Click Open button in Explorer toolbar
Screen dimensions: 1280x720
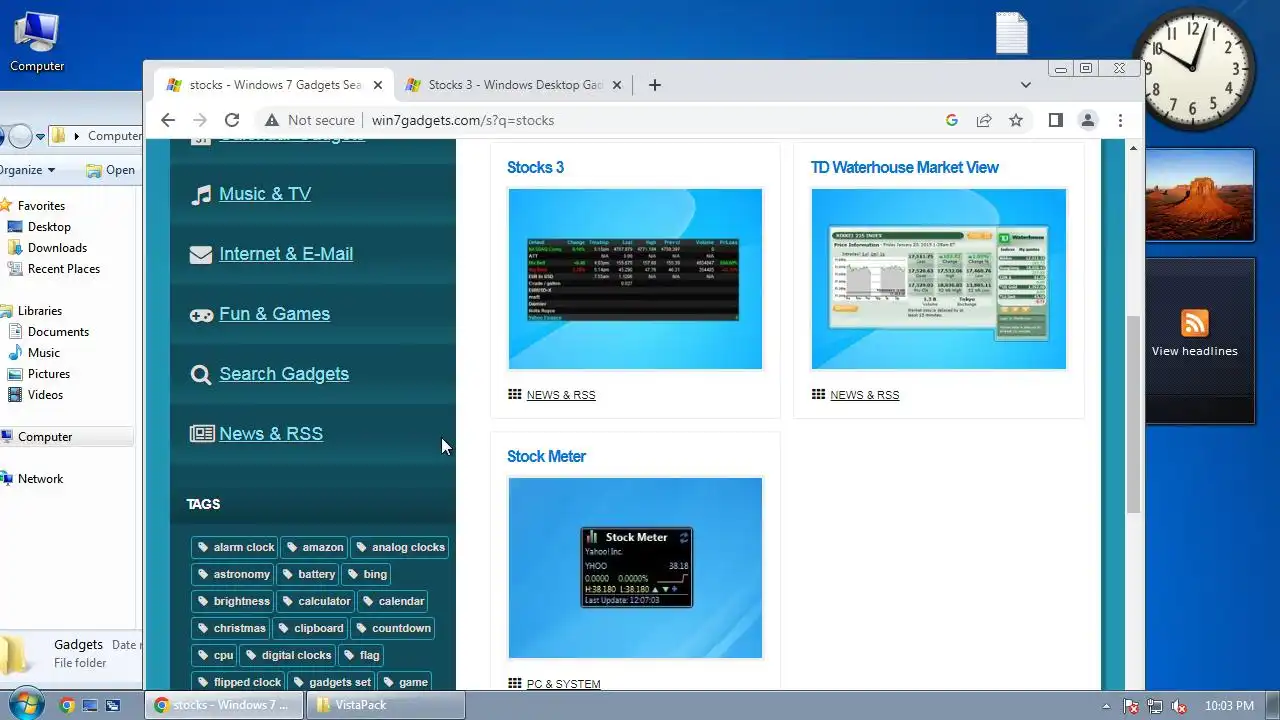tap(110, 170)
